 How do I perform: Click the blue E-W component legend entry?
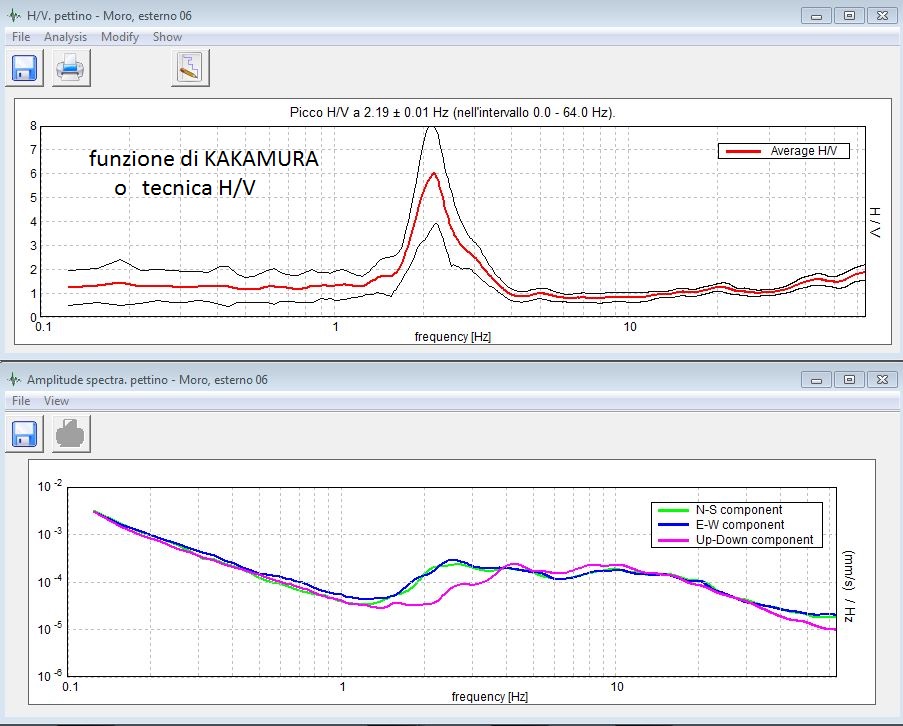coord(735,525)
